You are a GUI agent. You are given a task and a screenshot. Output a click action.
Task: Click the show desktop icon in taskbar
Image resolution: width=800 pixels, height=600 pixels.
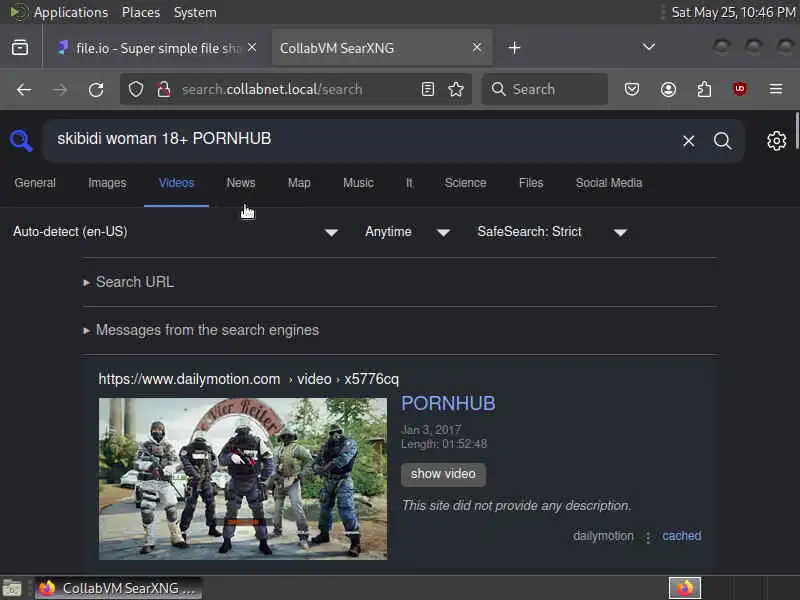(12, 588)
